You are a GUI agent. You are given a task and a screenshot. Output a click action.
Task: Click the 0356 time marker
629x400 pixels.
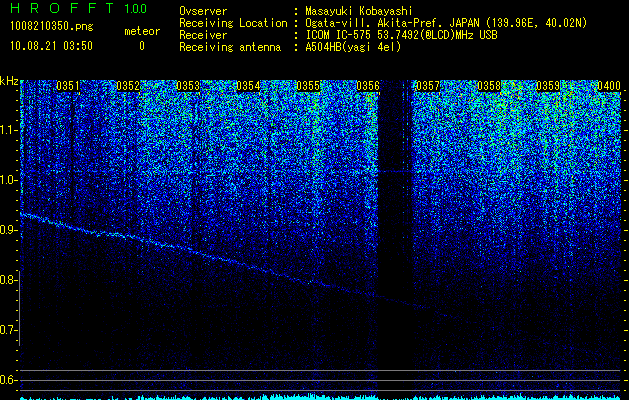(368, 86)
